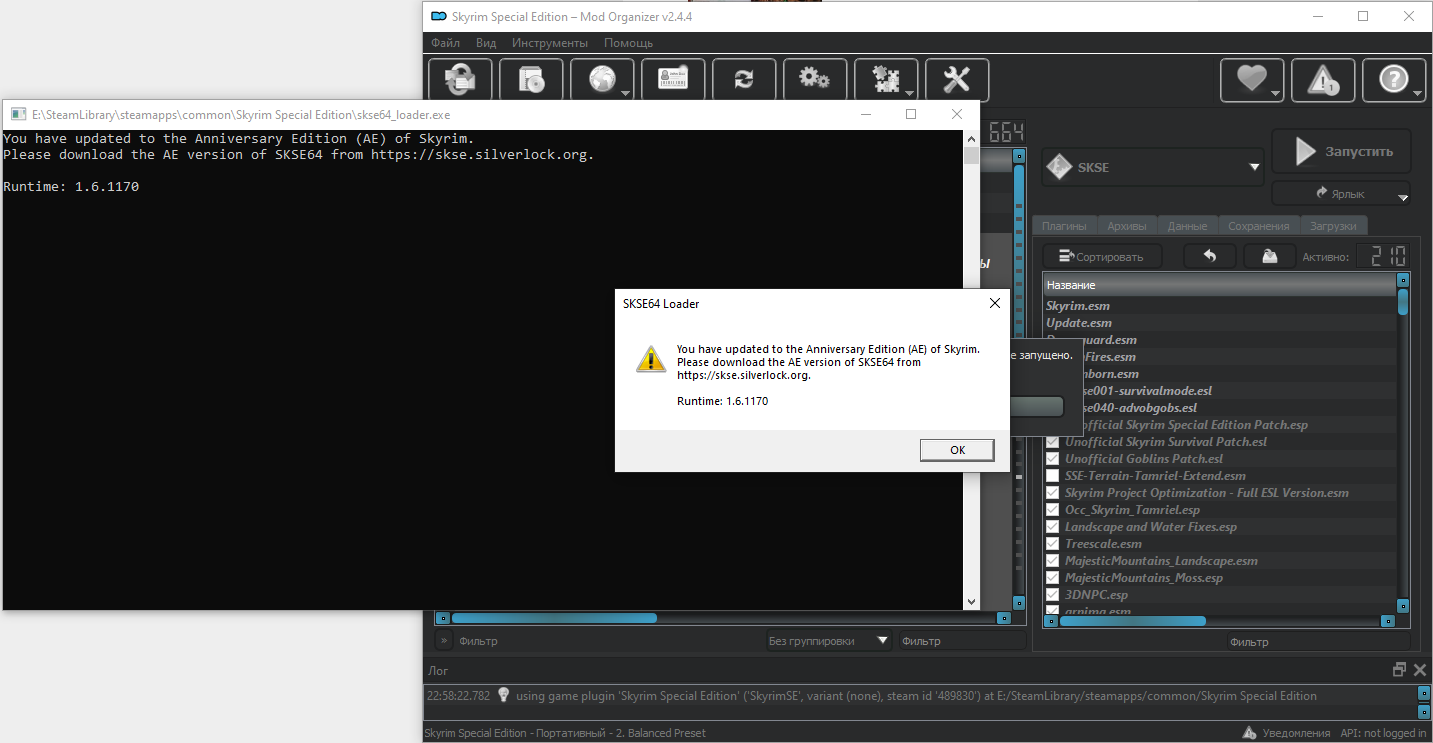The image size is (1433, 743).
Task: Toggle Landscape and Water Fixes.esp checkbox
Action: click(1052, 527)
